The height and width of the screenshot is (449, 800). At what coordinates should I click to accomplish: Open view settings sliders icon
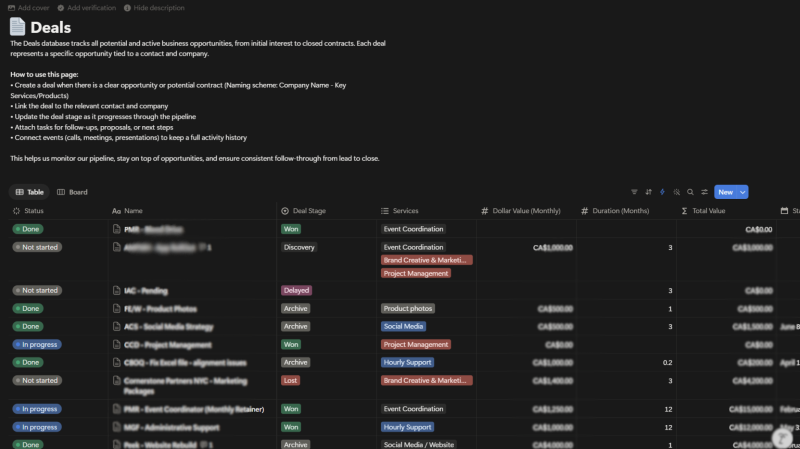point(705,192)
